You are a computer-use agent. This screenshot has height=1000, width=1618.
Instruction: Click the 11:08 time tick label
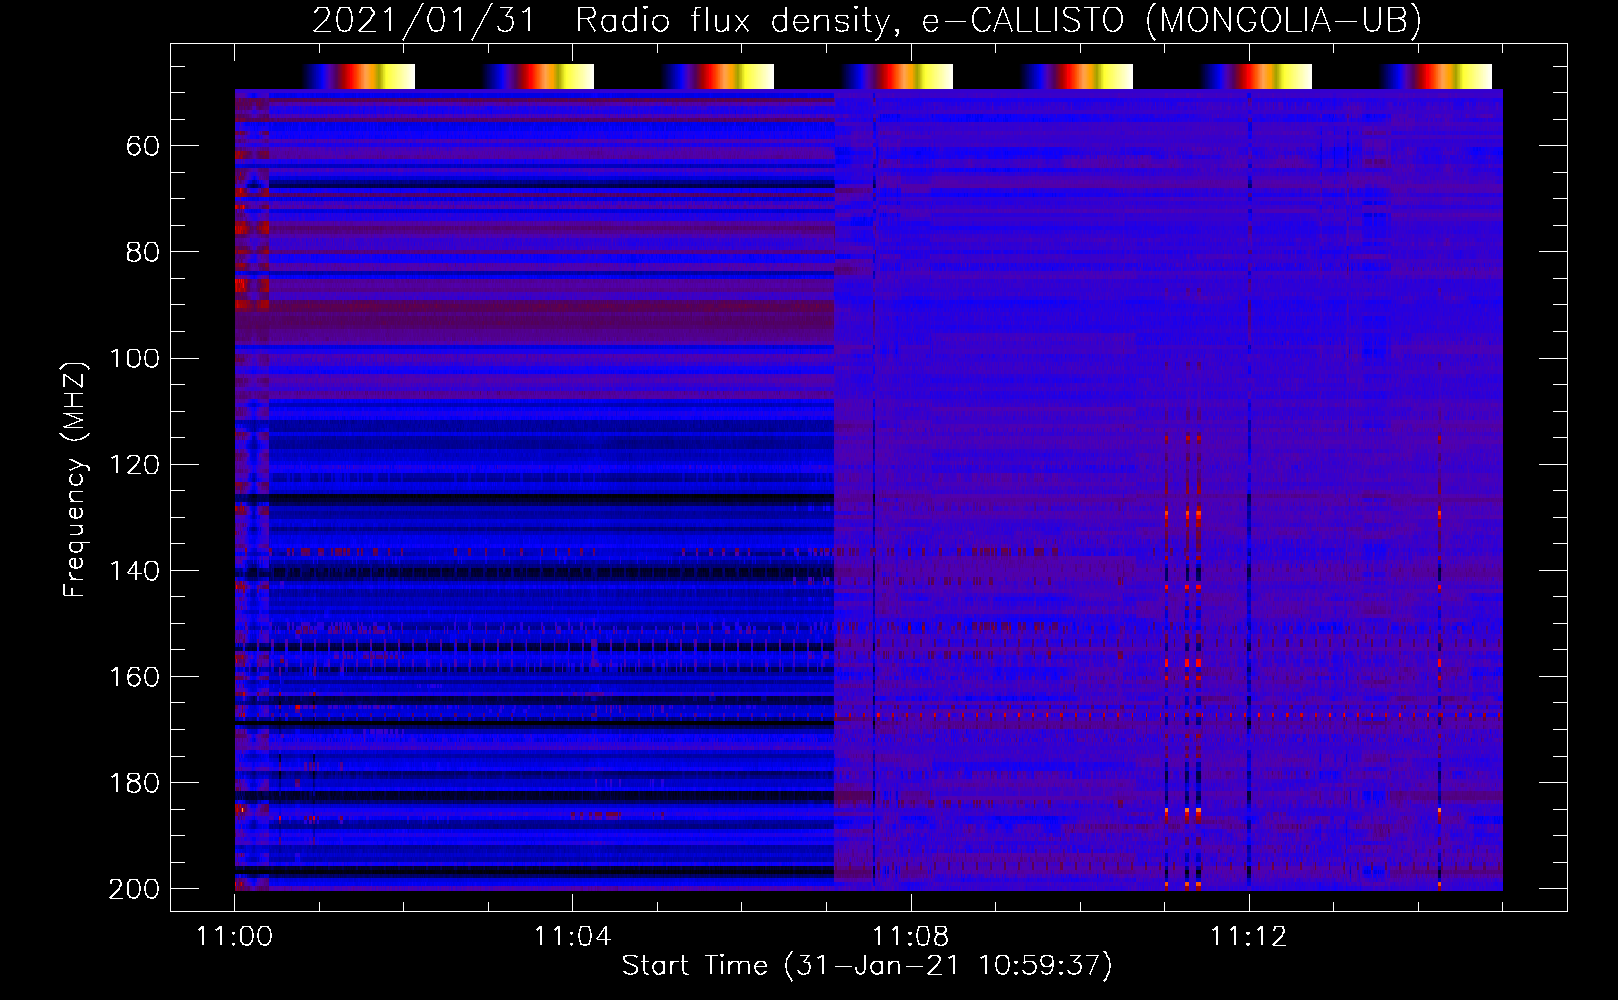click(x=910, y=937)
